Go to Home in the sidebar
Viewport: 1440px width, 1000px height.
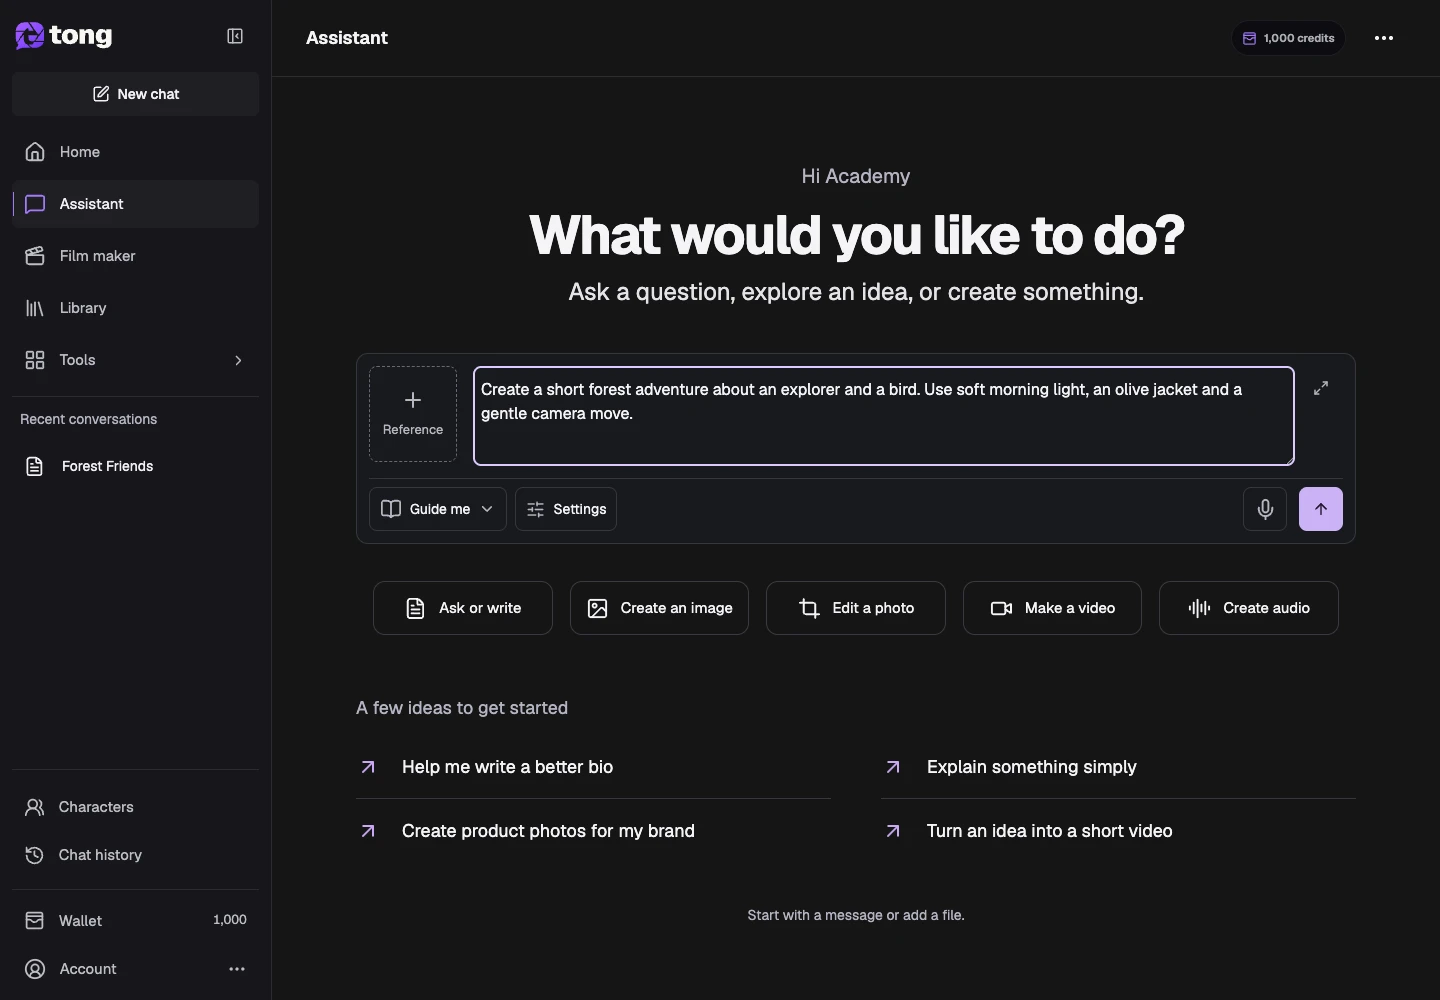coord(136,152)
